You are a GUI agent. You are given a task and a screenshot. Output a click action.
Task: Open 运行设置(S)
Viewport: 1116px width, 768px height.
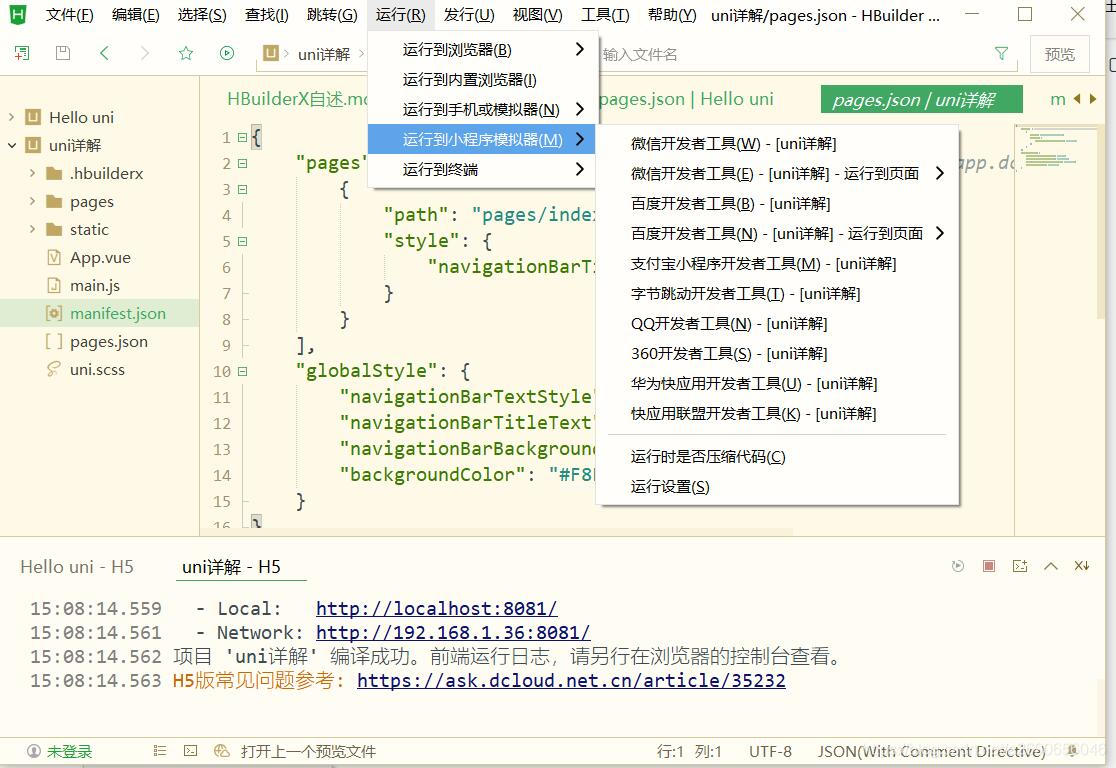778,487
